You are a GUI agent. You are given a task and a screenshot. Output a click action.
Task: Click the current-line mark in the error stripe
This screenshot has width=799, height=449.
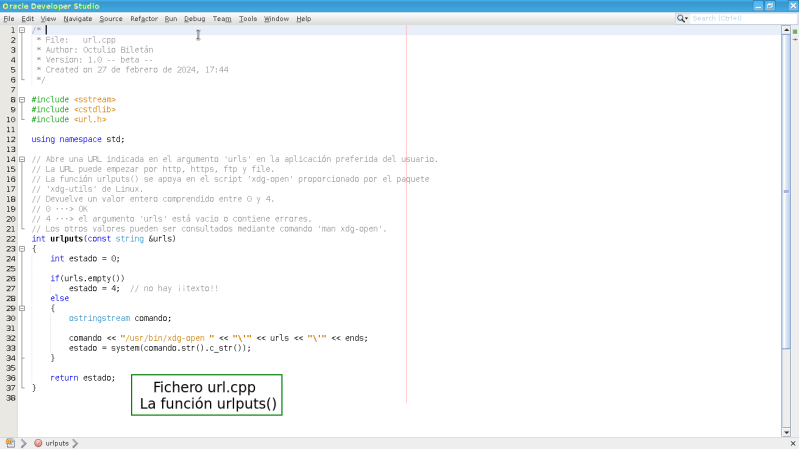(x=795, y=39)
